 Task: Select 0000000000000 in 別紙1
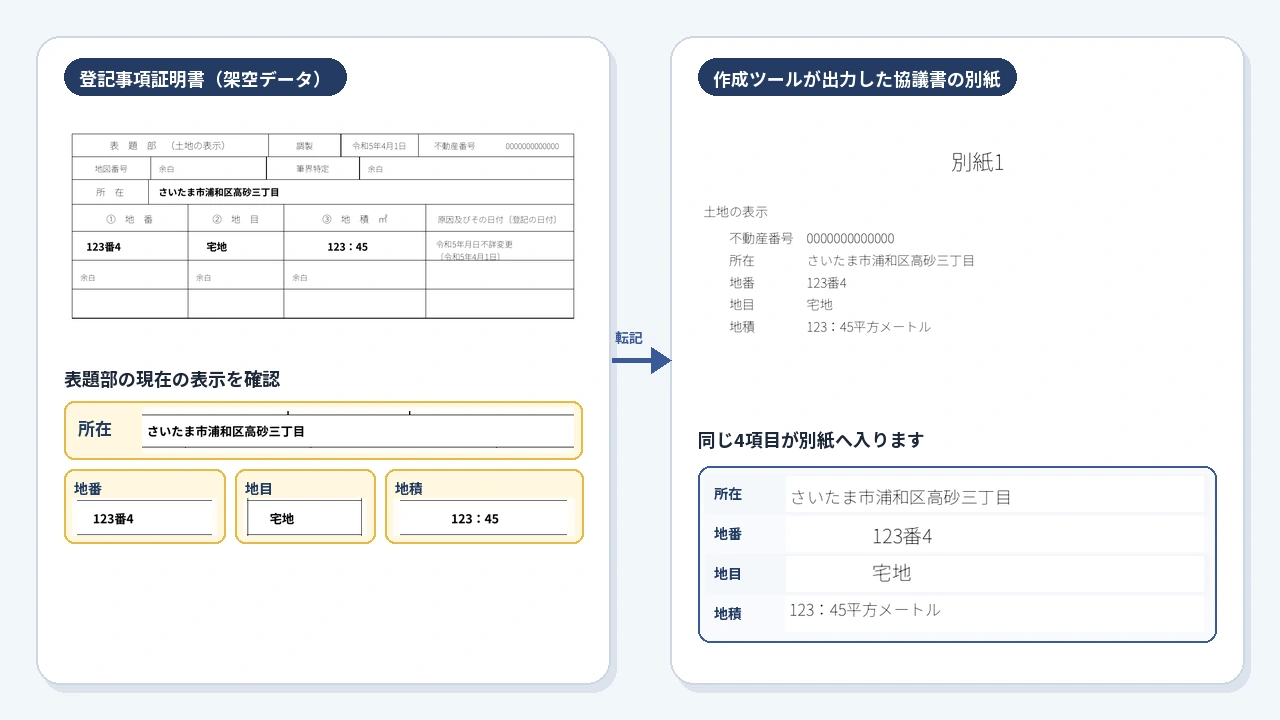pos(850,238)
